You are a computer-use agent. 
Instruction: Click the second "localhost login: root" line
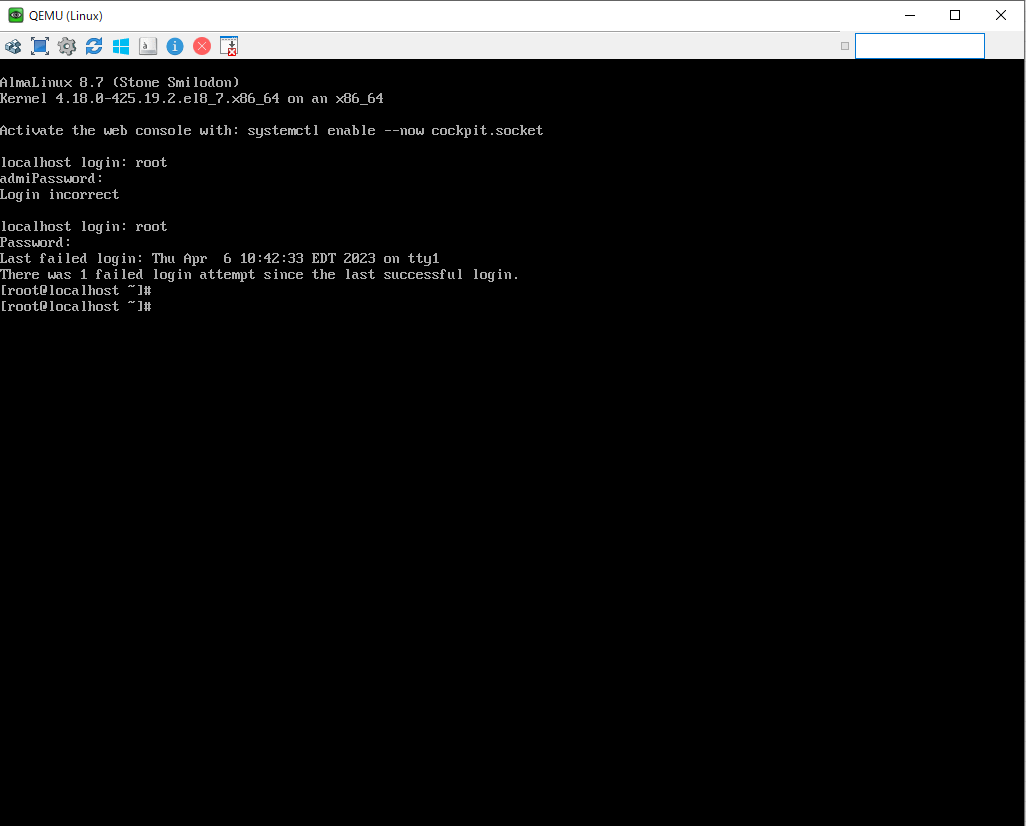coord(84,226)
